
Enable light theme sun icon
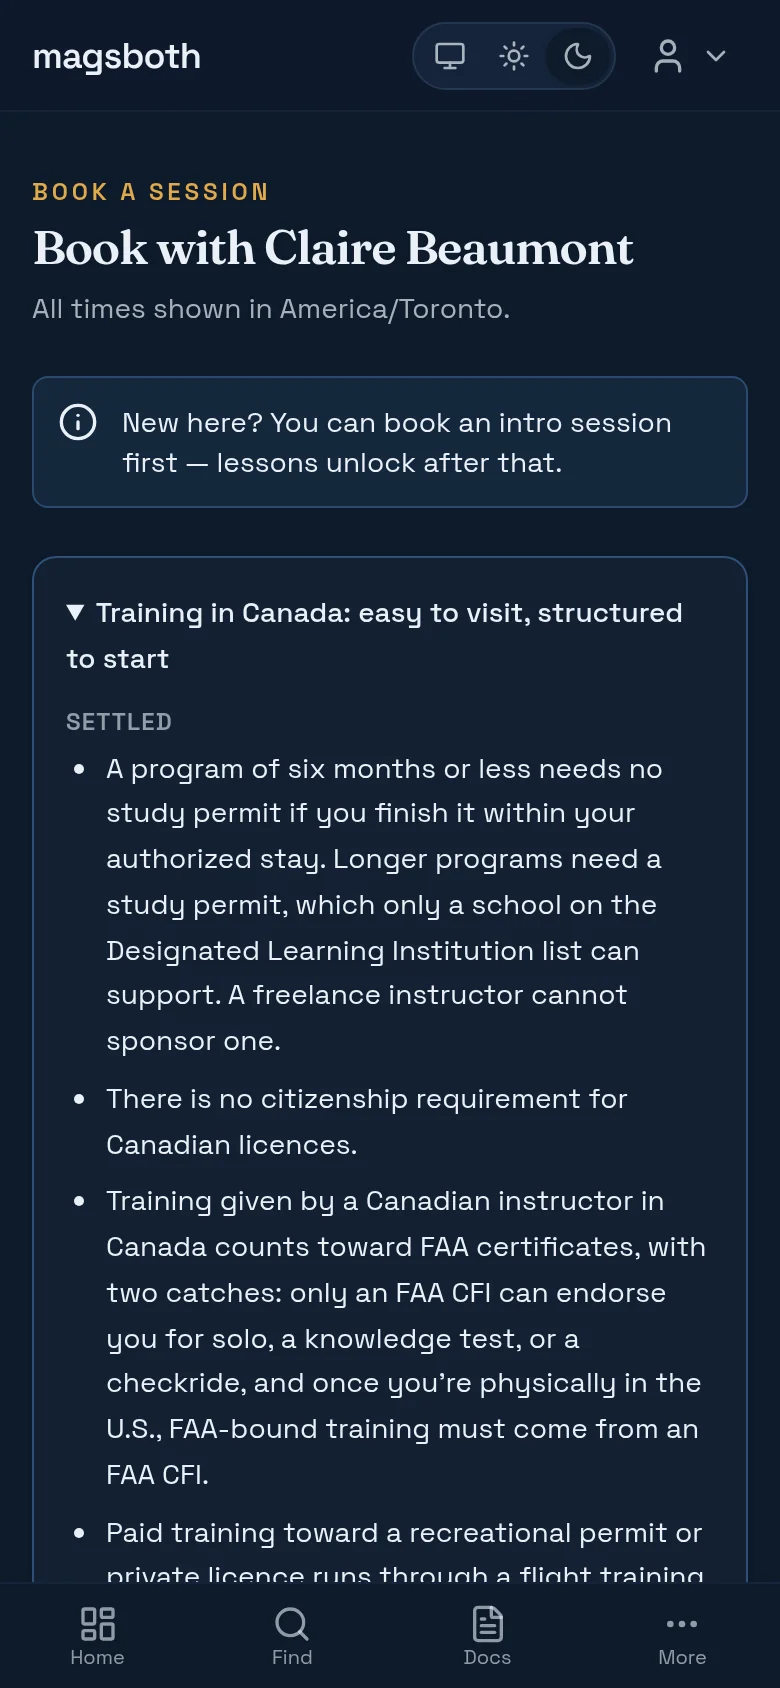(x=514, y=56)
